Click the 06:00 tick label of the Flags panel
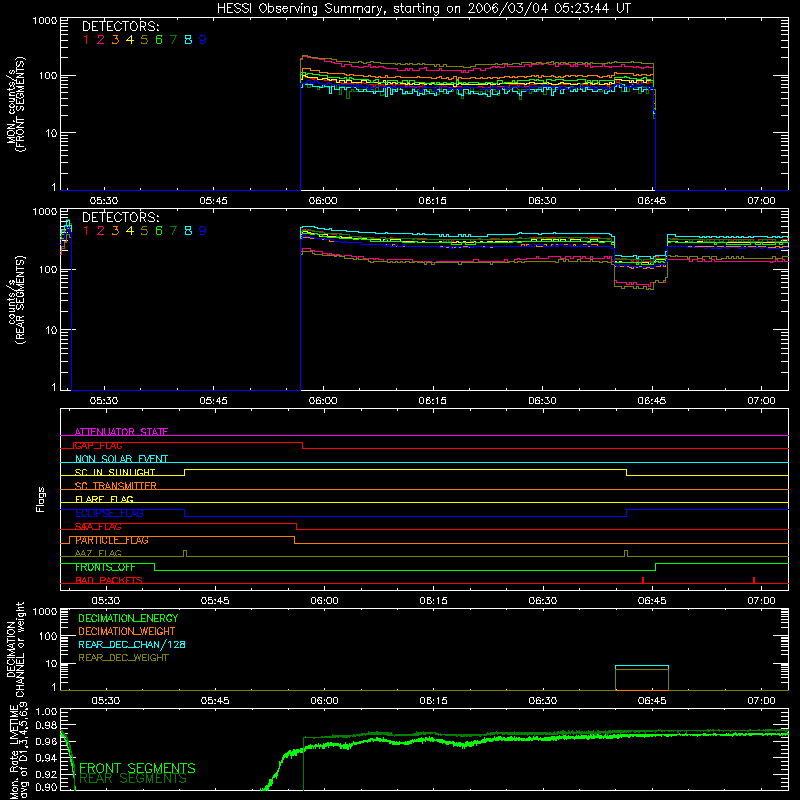The image size is (800, 800). (324, 601)
